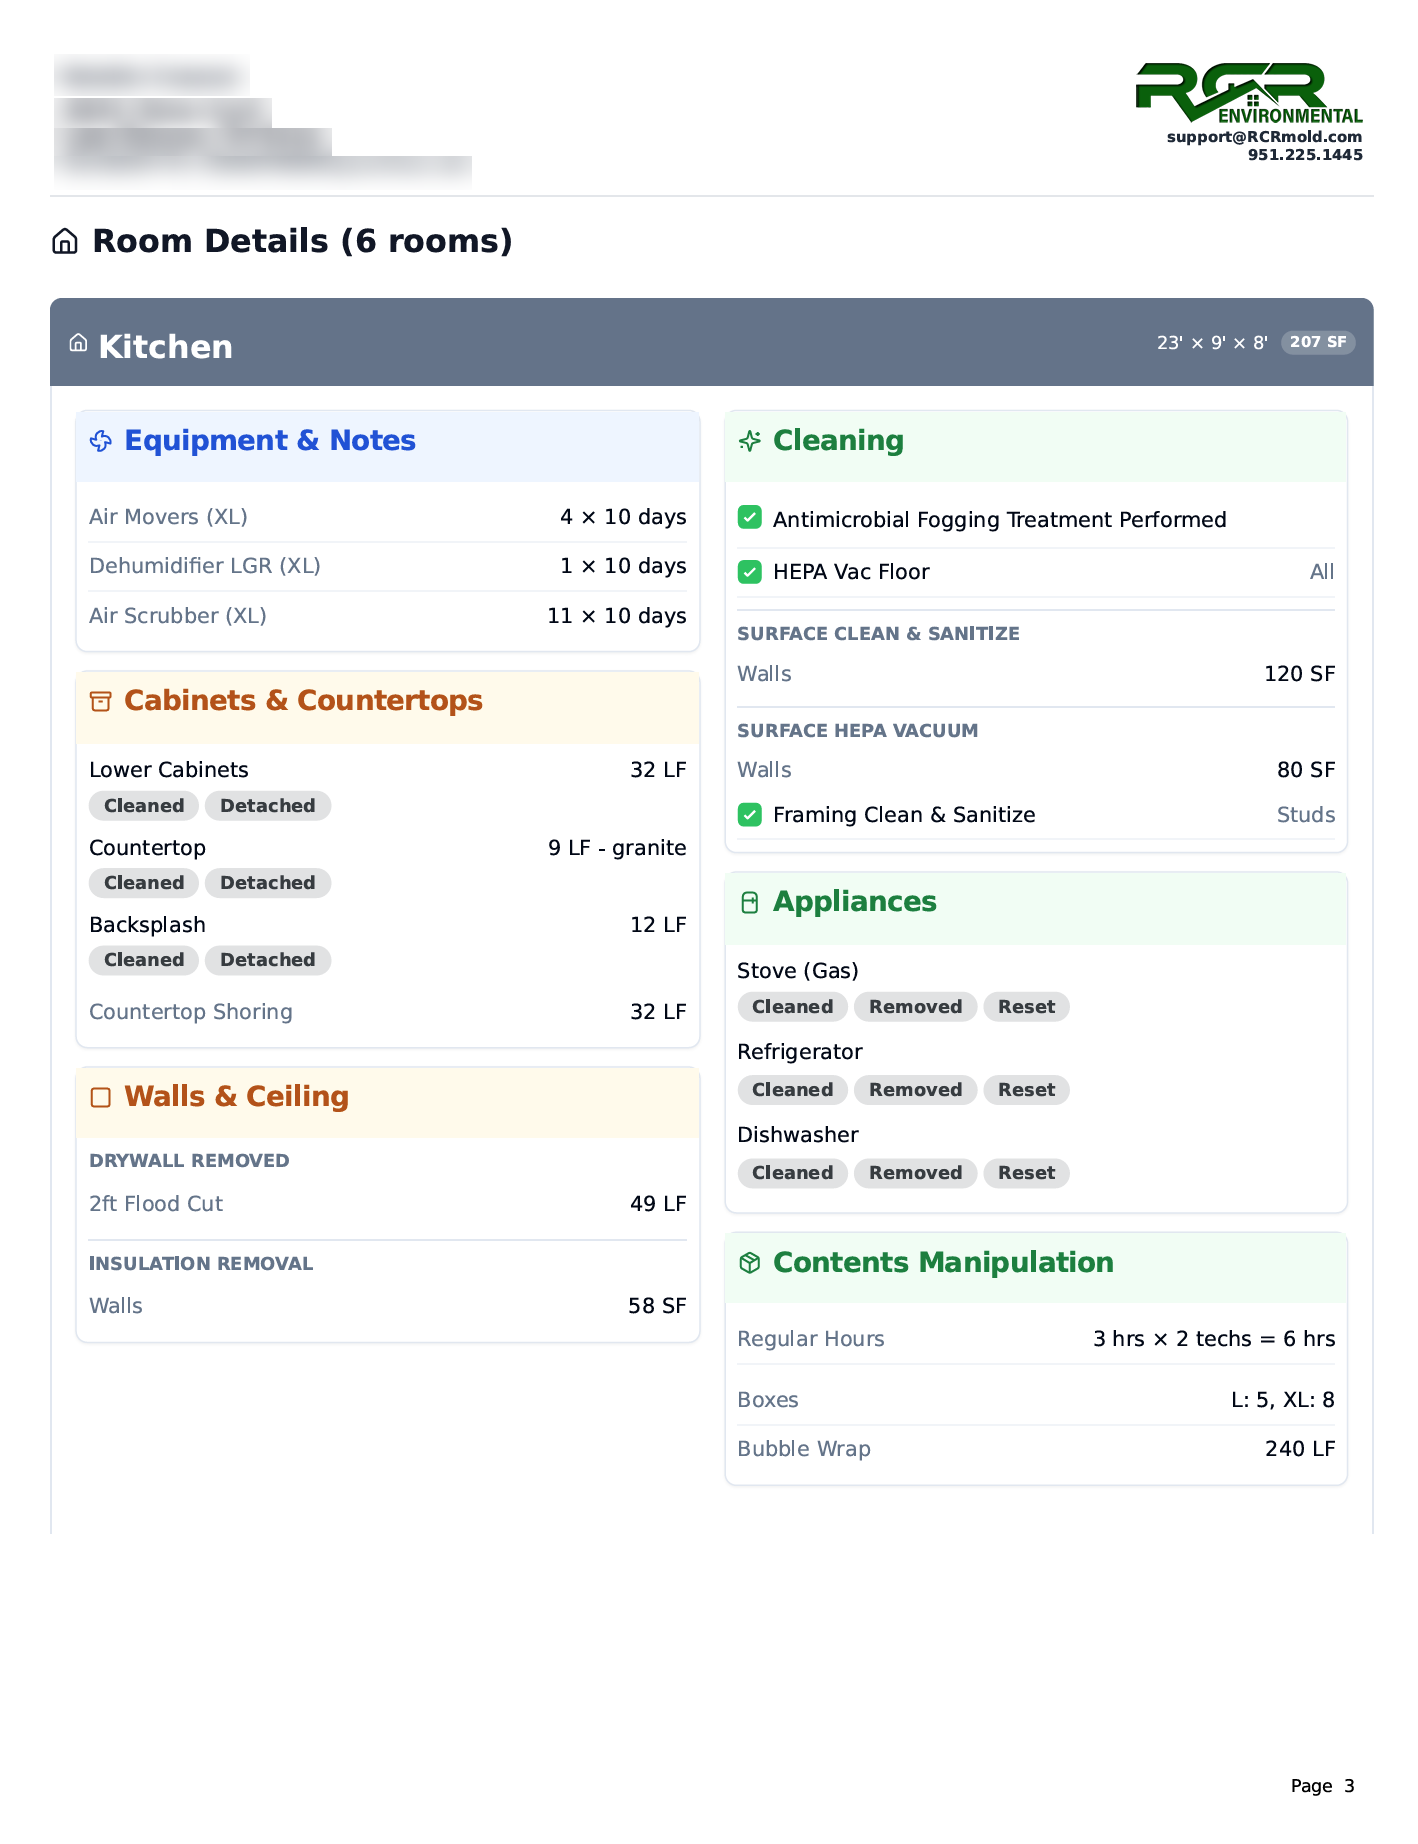Click the 80 SF walls value

tap(1306, 770)
